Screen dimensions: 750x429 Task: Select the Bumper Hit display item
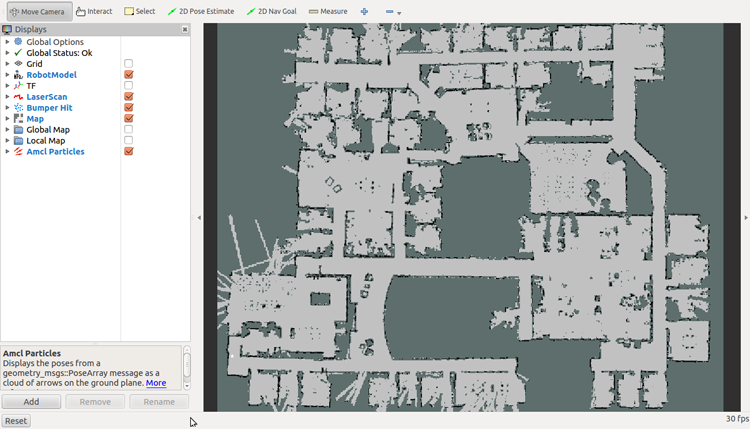49,108
